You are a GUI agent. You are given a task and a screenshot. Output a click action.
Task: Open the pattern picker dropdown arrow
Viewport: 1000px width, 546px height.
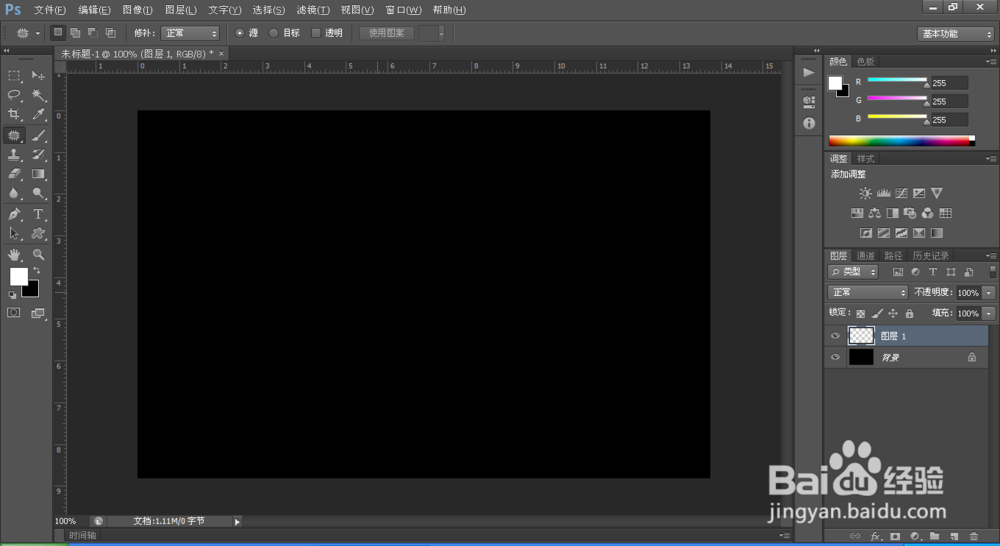click(441, 33)
